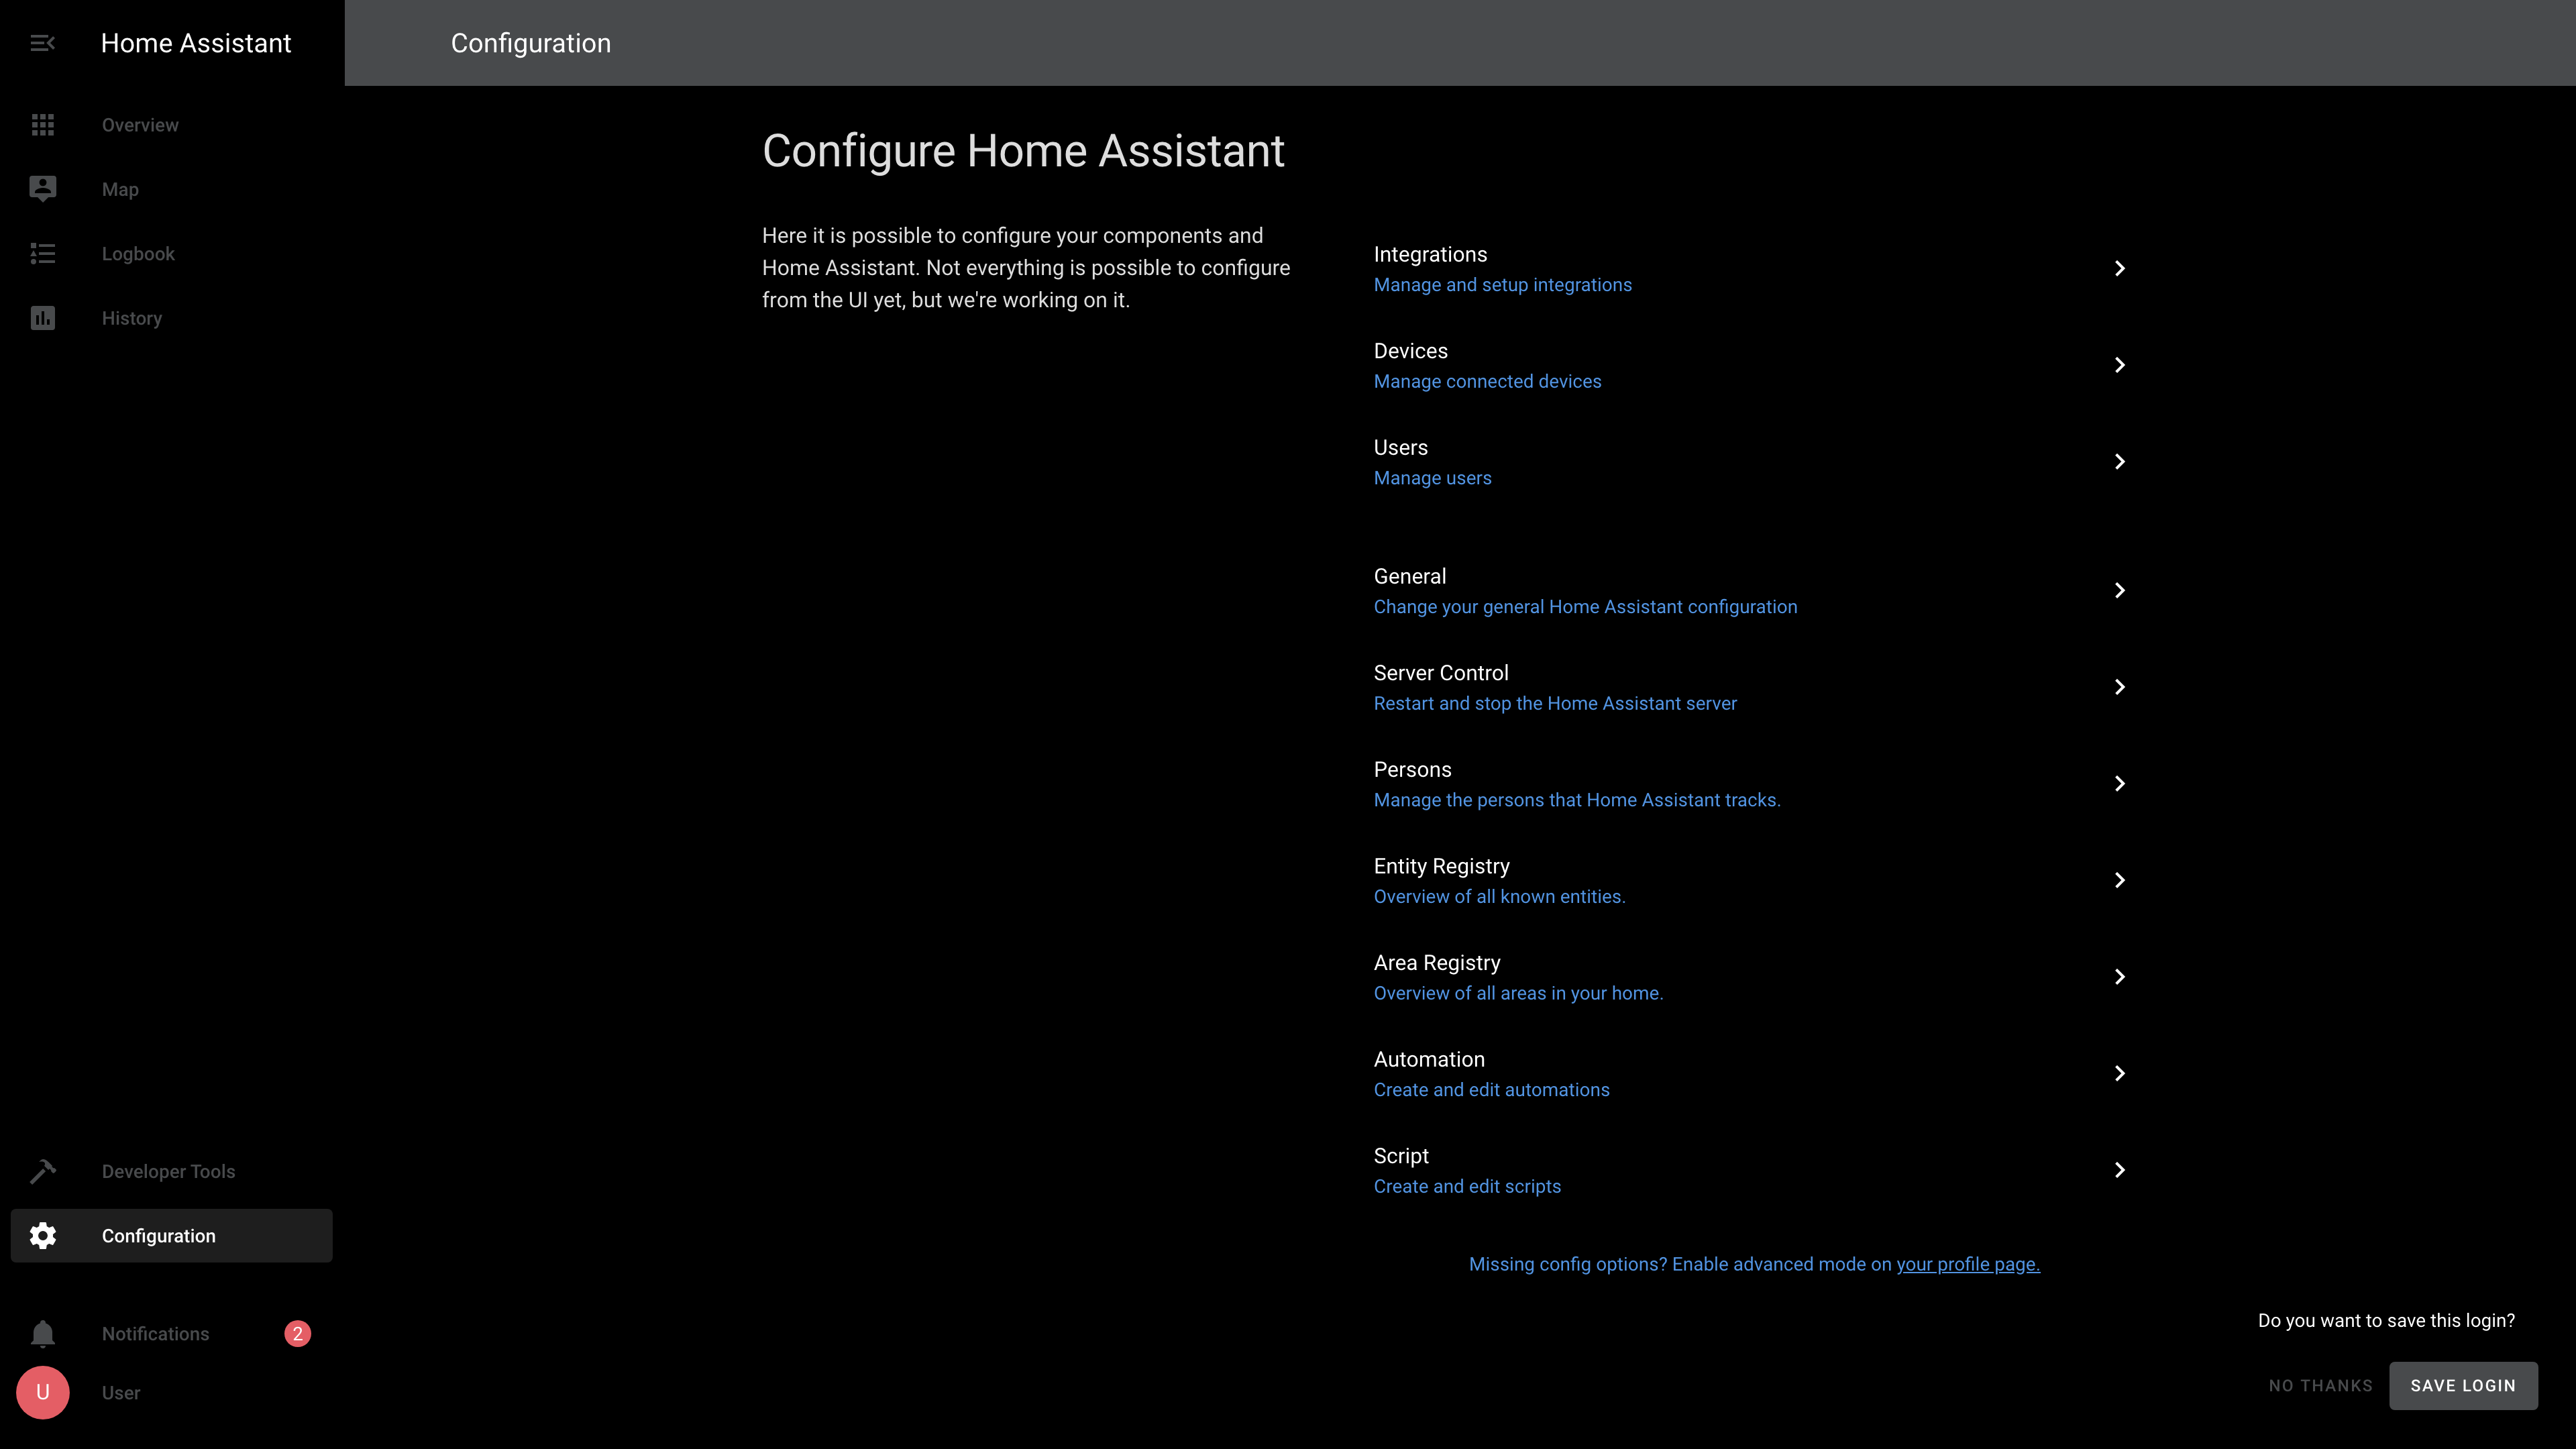Collapse the sidebar with the menu icon
This screenshot has width=2576, height=1449.
click(x=42, y=43)
